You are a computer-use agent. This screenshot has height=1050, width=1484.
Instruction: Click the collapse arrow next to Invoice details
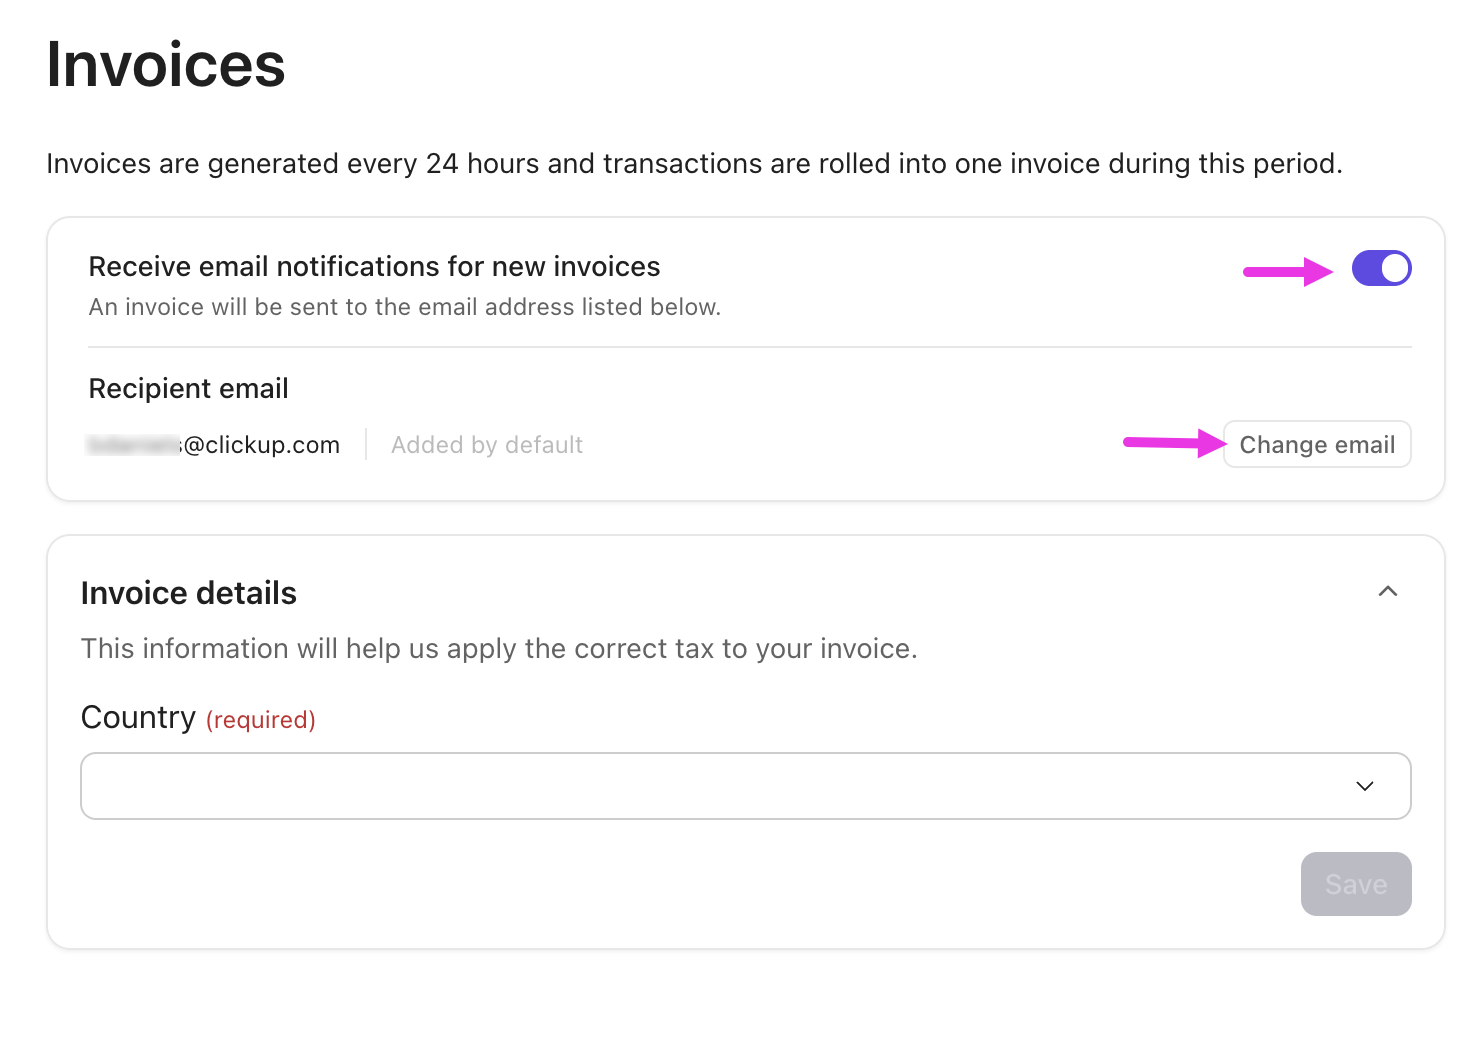coord(1388,591)
